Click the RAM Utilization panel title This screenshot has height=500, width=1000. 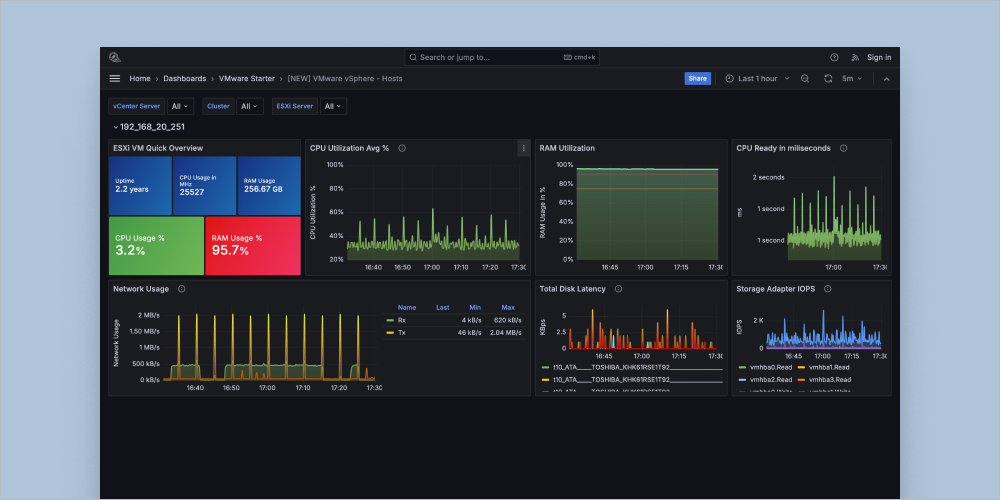pos(567,148)
